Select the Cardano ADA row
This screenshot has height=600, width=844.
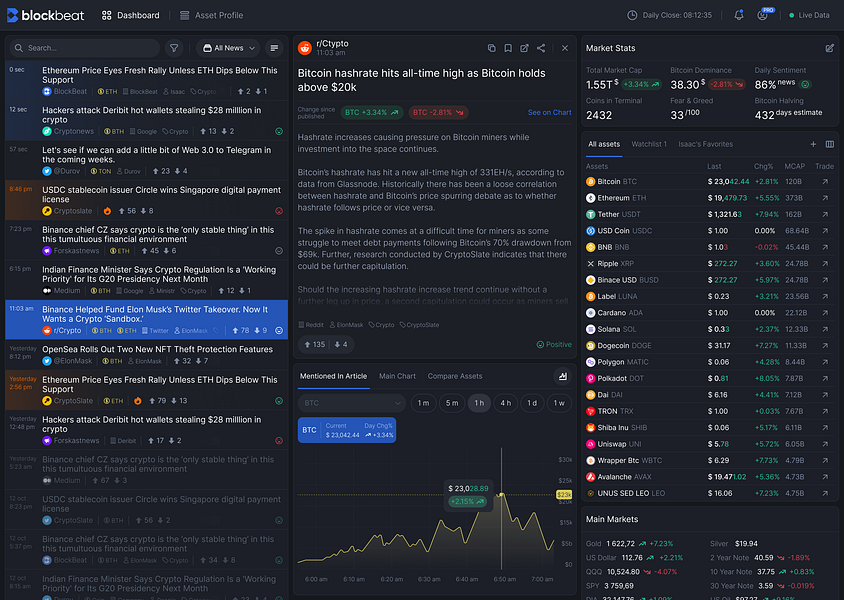click(709, 313)
